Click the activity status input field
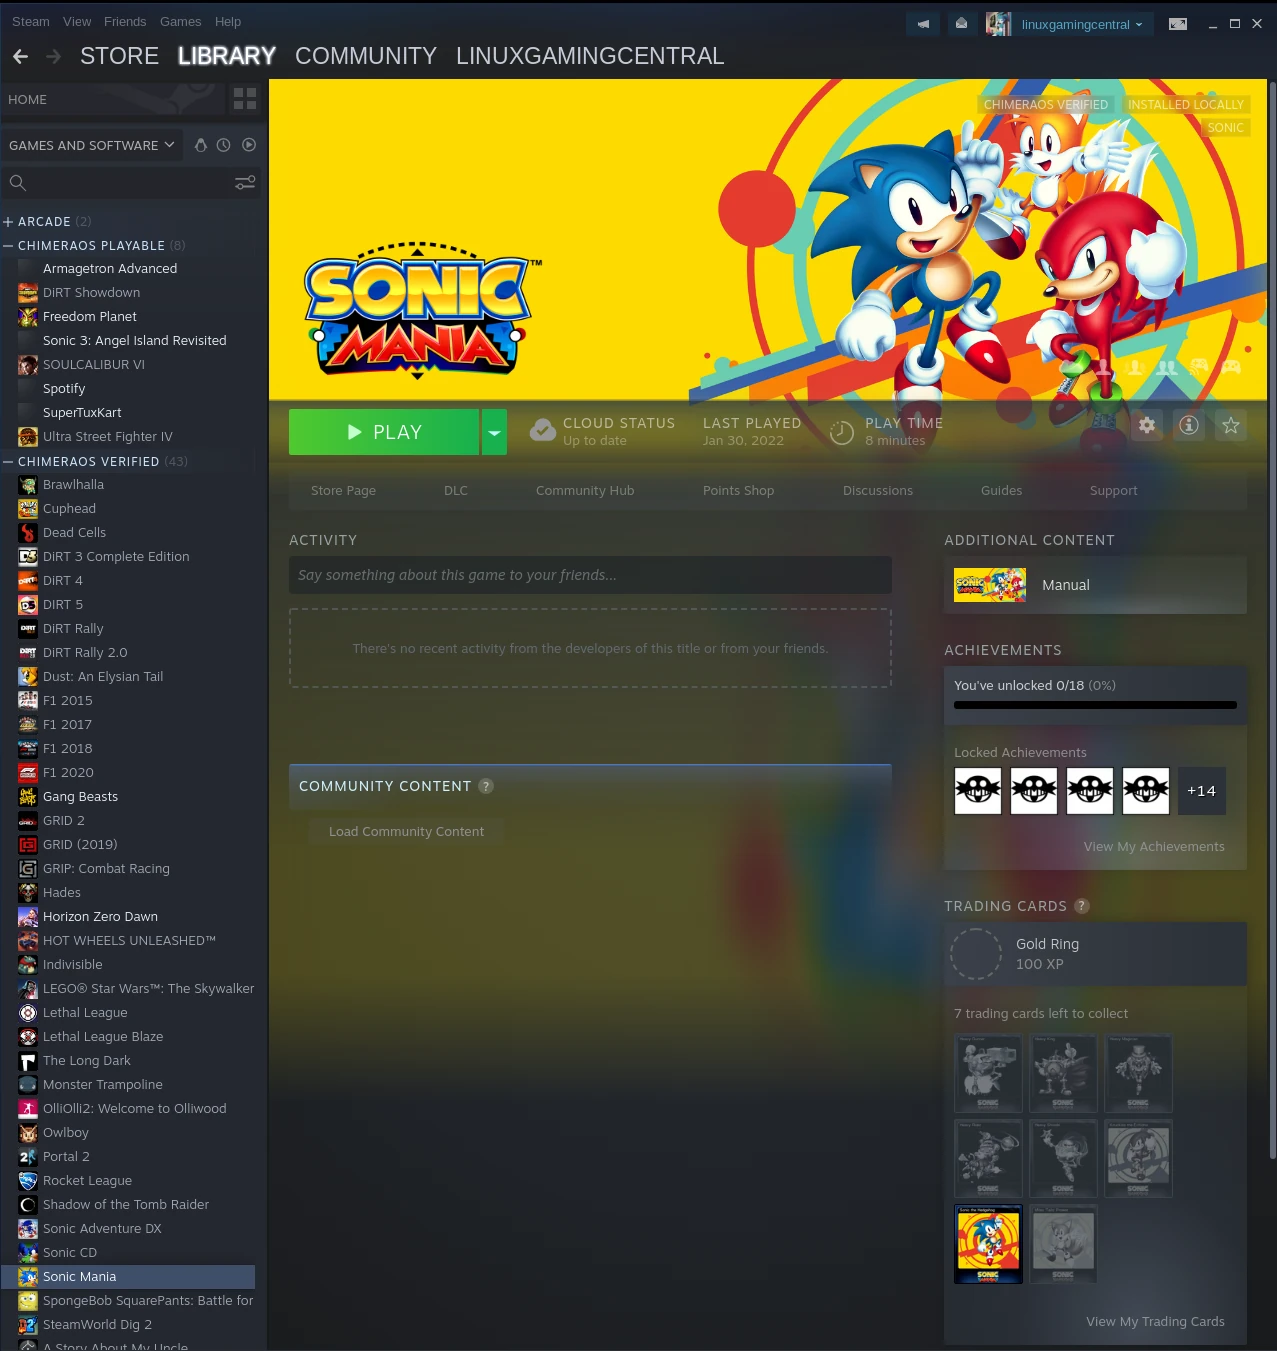The width and height of the screenshot is (1277, 1351). coord(590,575)
